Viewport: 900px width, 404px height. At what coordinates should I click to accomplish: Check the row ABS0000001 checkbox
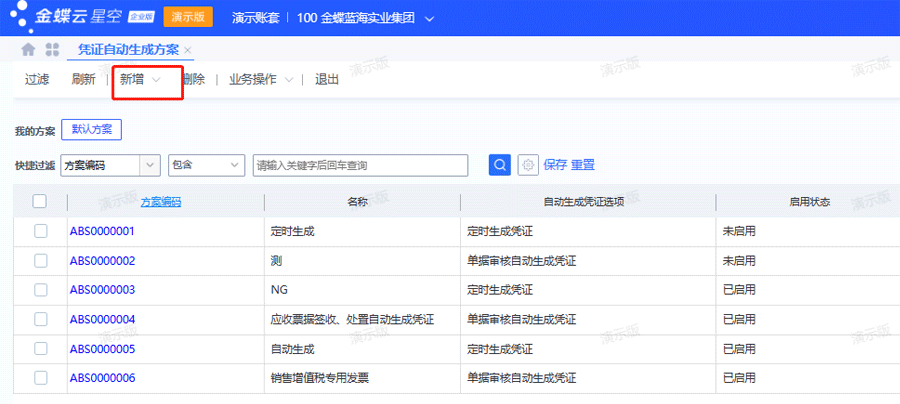(41, 231)
